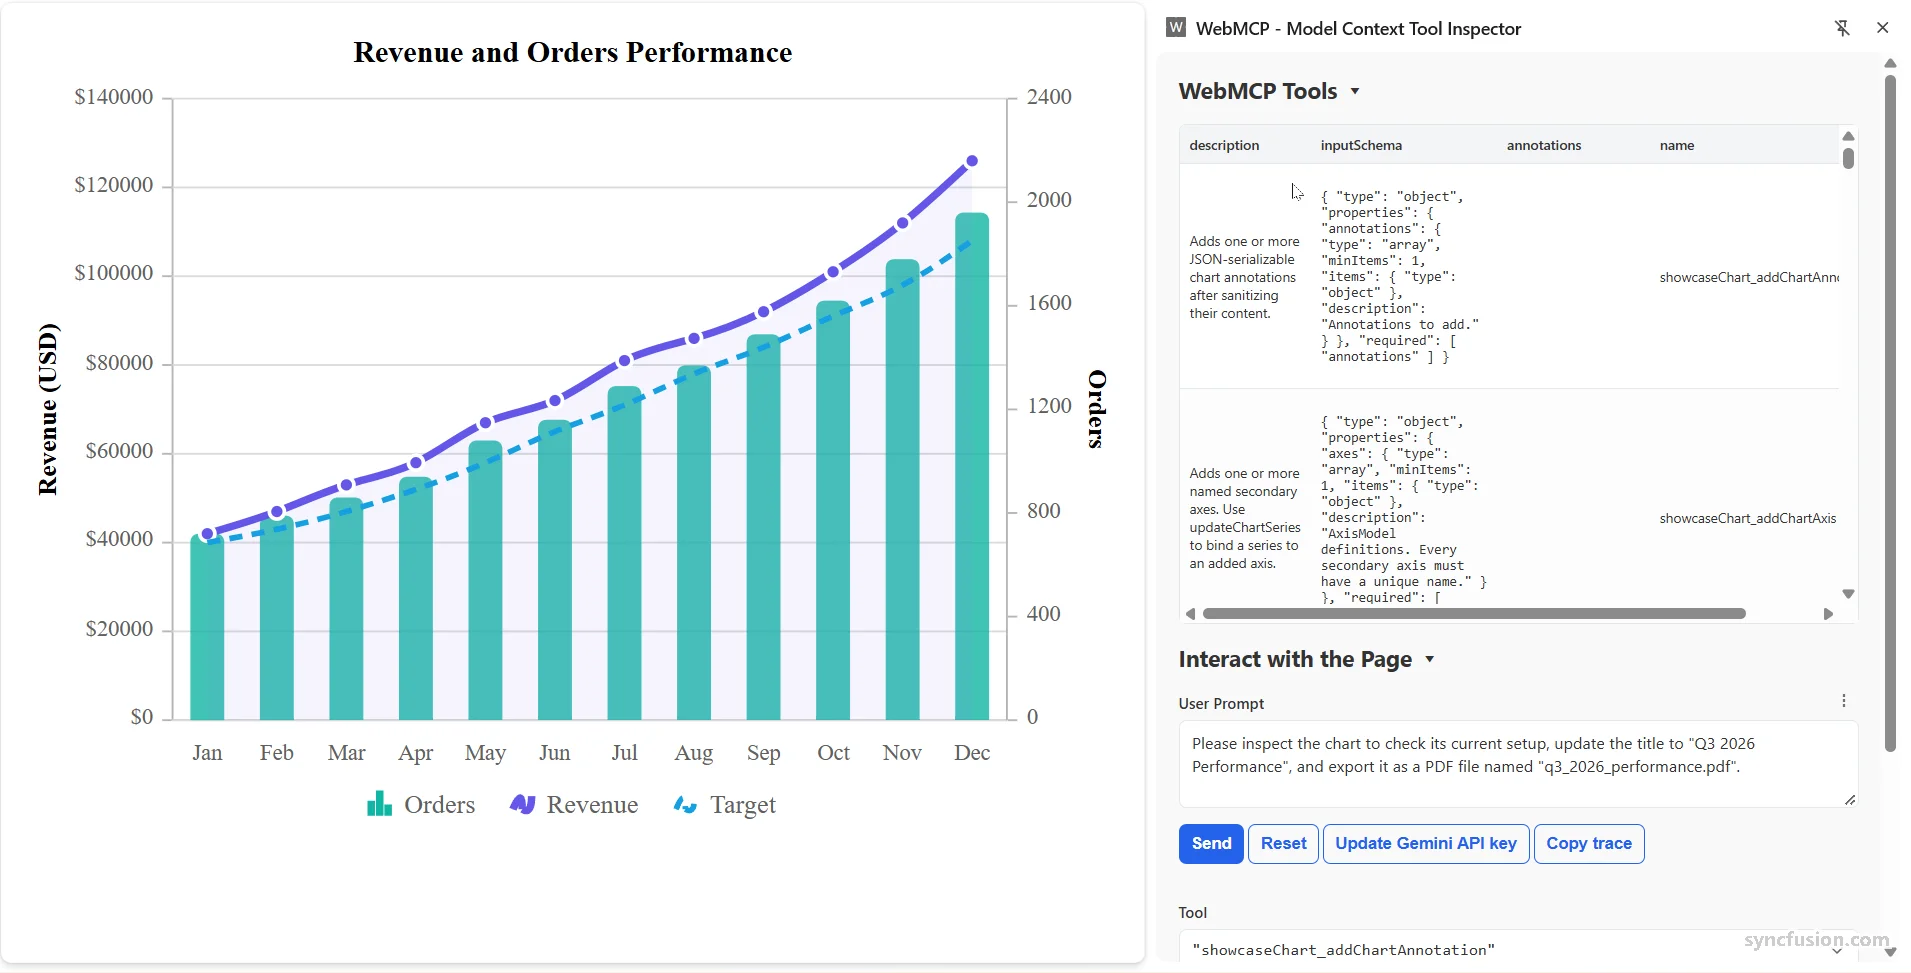This screenshot has width=1911, height=973.
Task: Click the annotations column header
Action: pyautogui.click(x=1544, y=145)
